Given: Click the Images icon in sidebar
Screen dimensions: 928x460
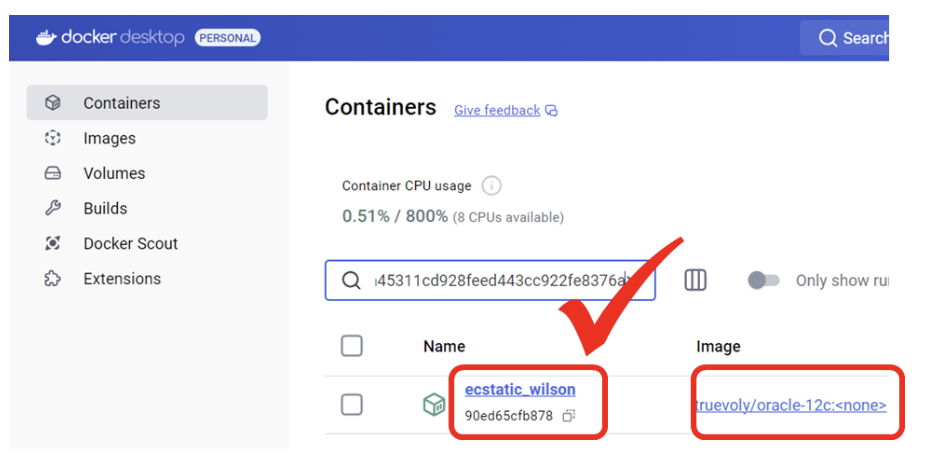Looking at the screenshot, I should click(x=54, y=138).
